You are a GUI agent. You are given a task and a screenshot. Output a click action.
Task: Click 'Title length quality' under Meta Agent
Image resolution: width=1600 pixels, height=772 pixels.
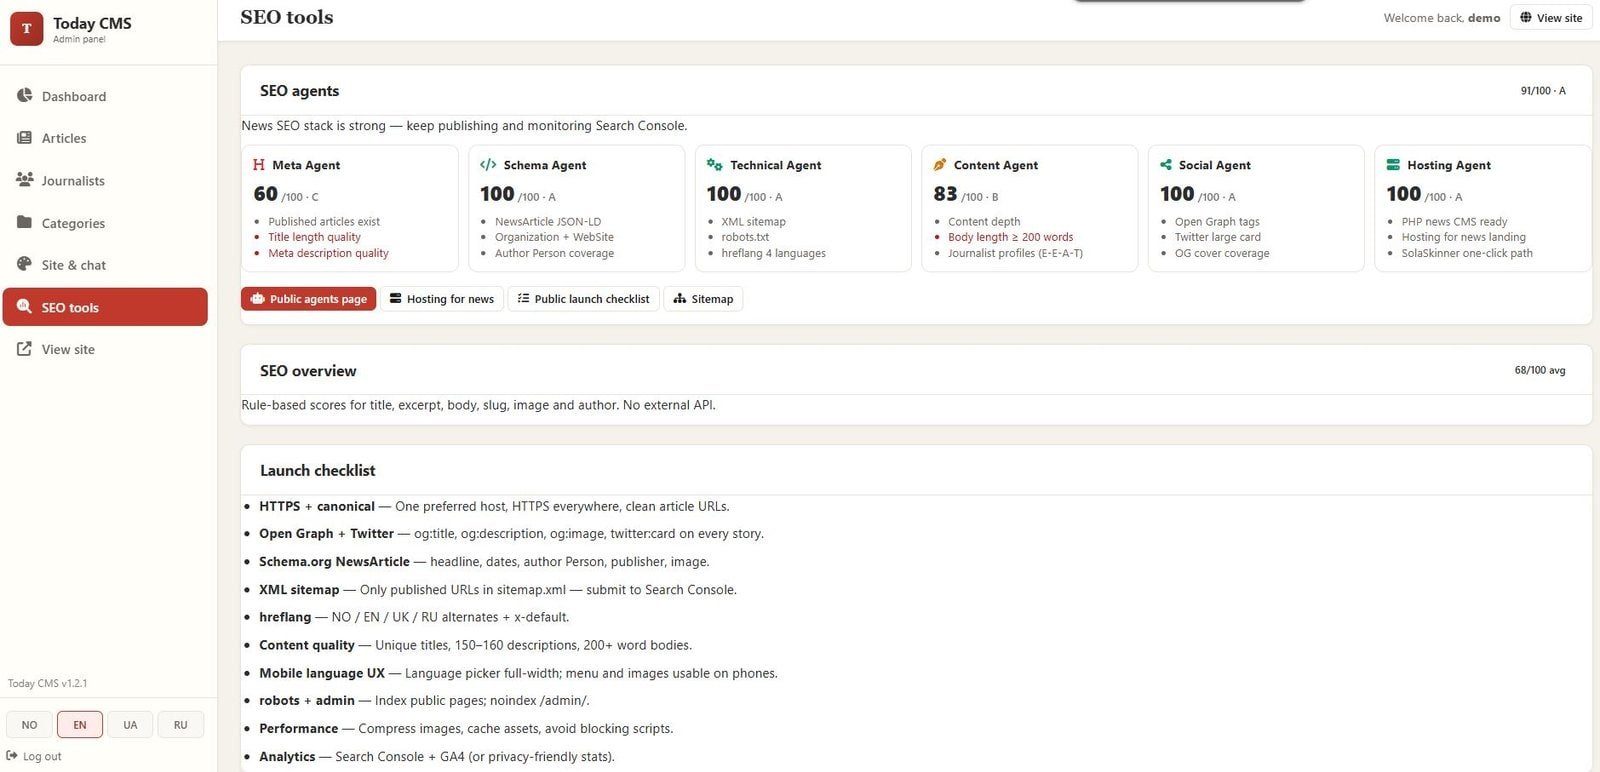click(x=314, y=237)
